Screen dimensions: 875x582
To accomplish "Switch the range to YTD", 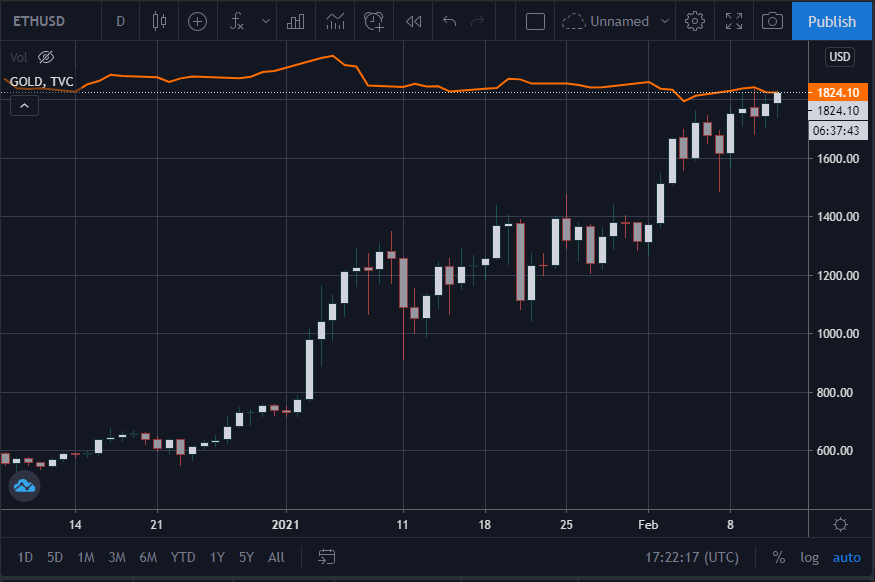I will pos(182,557).
